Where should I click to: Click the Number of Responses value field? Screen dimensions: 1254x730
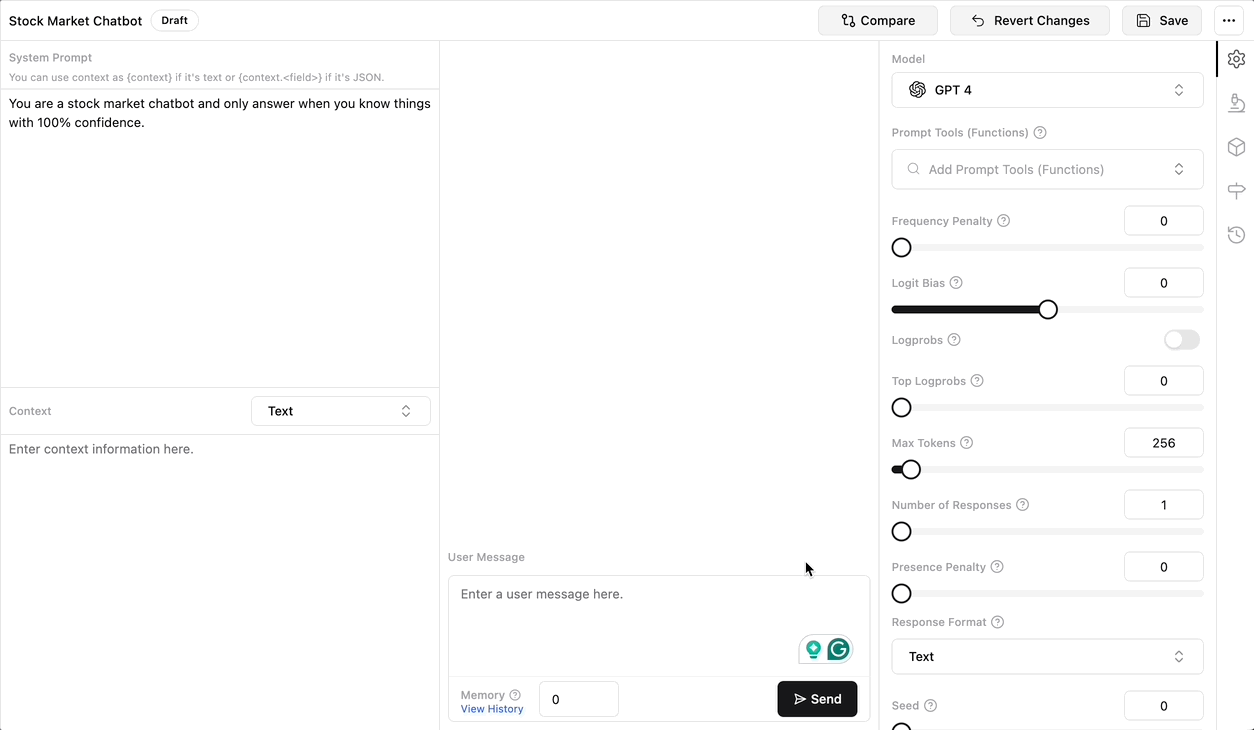1163,505
